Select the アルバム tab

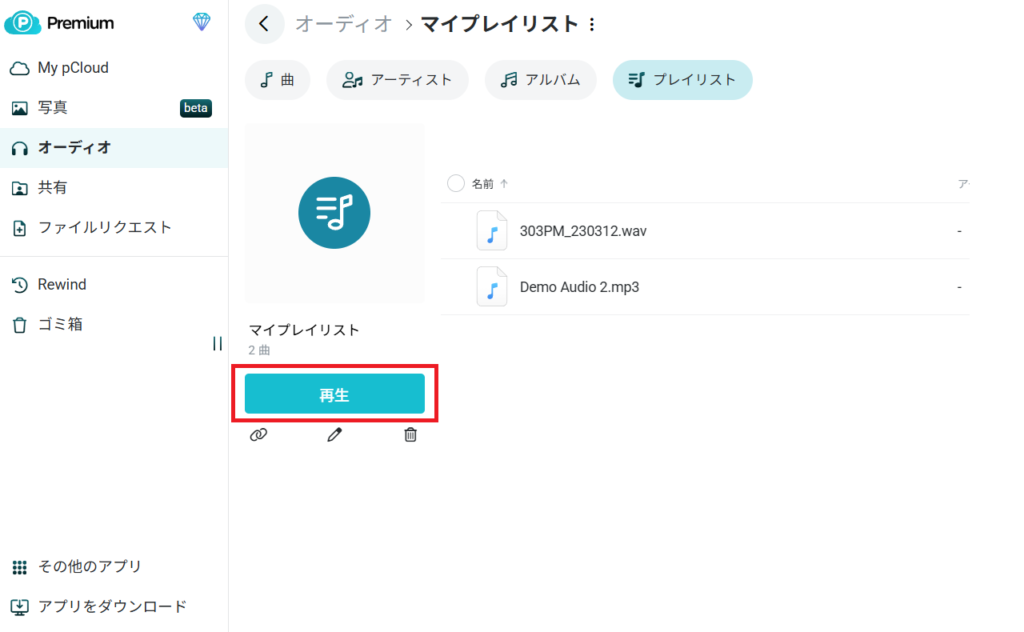tap(540, 80)
